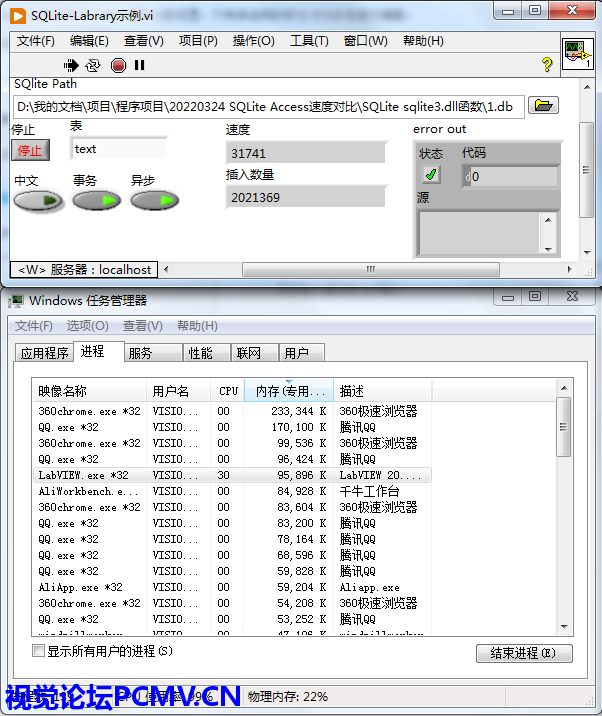Click the Run Continuously icon

(94, 65)
